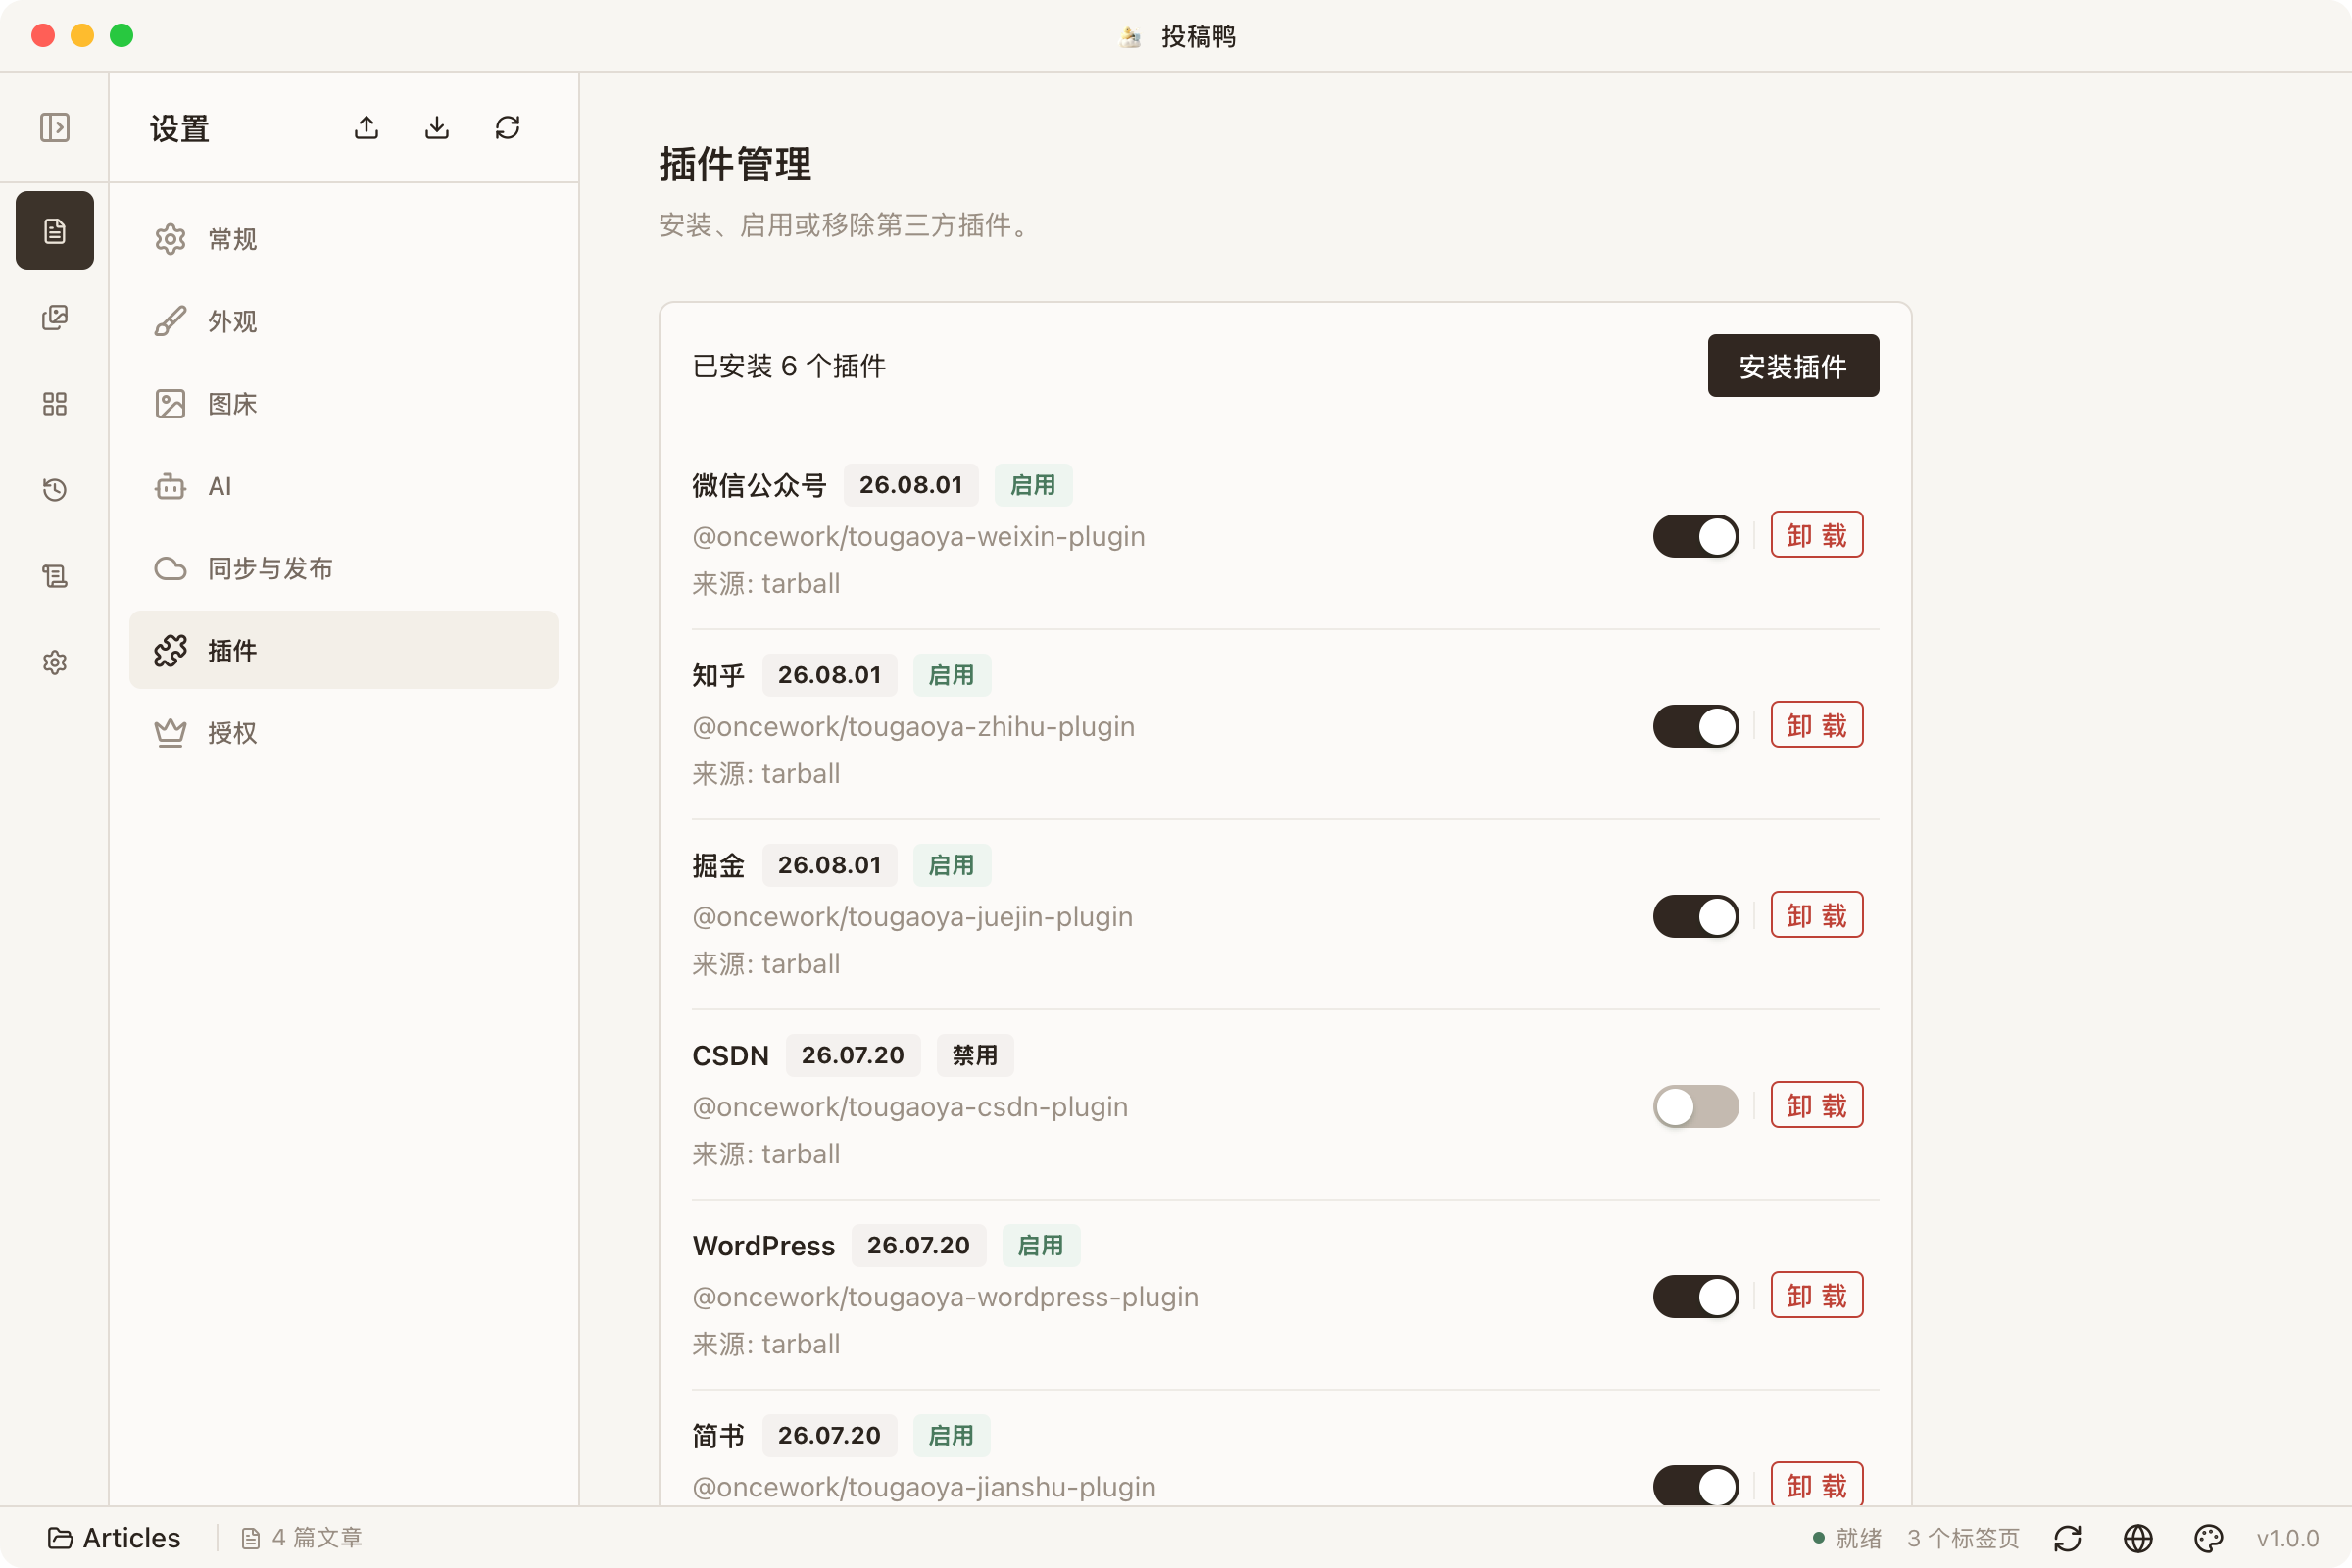Open the 常规 settings section

pyautogui.click(x=344, y=239)
